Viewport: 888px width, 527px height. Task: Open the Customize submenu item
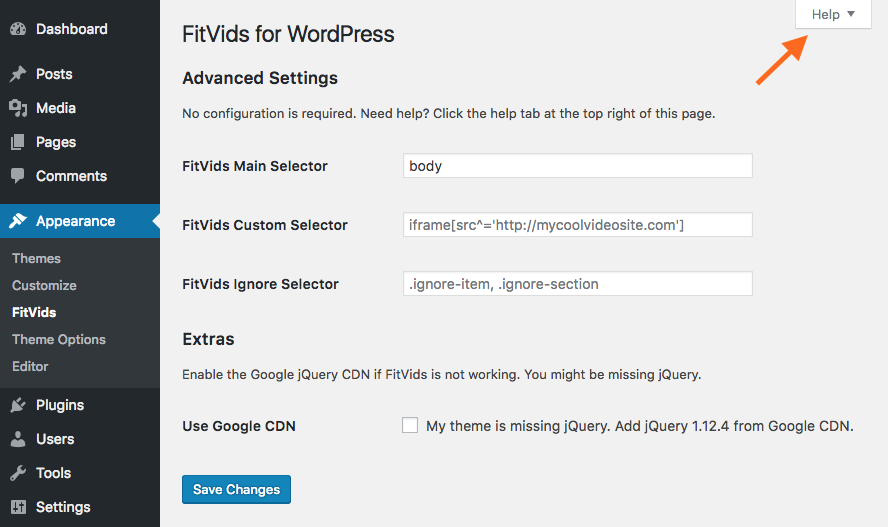coord(44,285)
